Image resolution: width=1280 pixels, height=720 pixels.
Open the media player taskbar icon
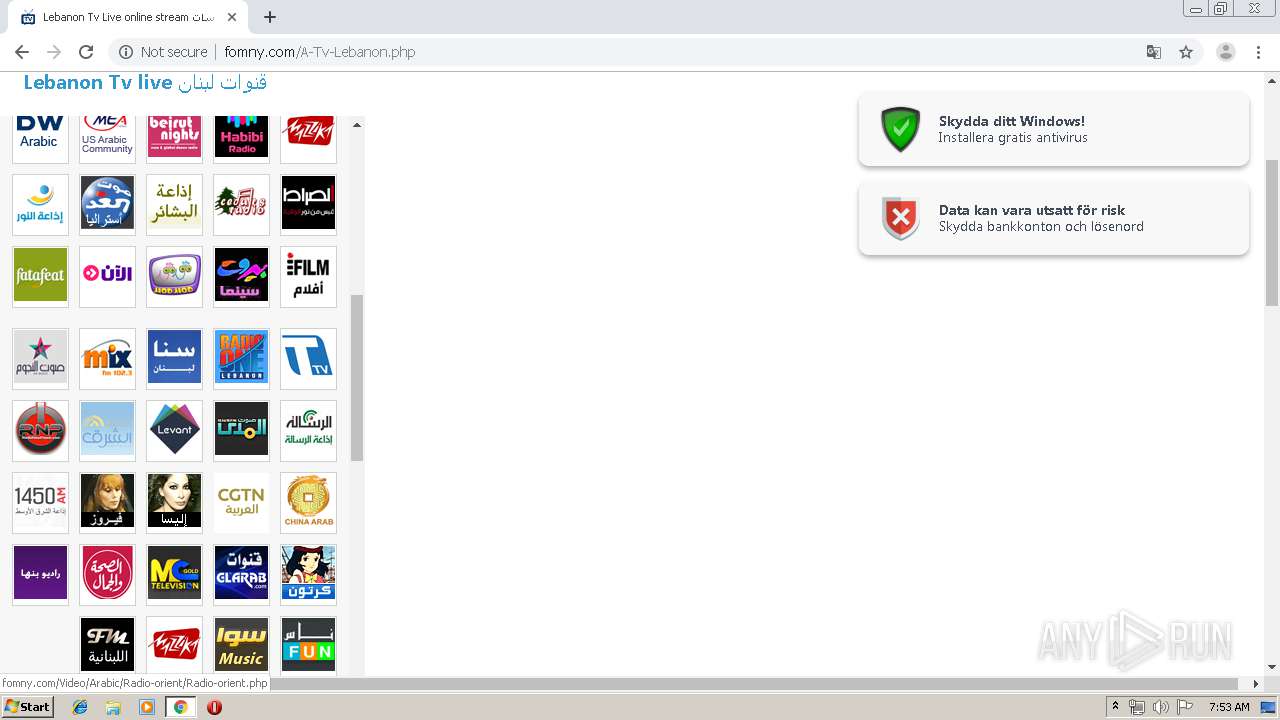(x=147, y=707)
